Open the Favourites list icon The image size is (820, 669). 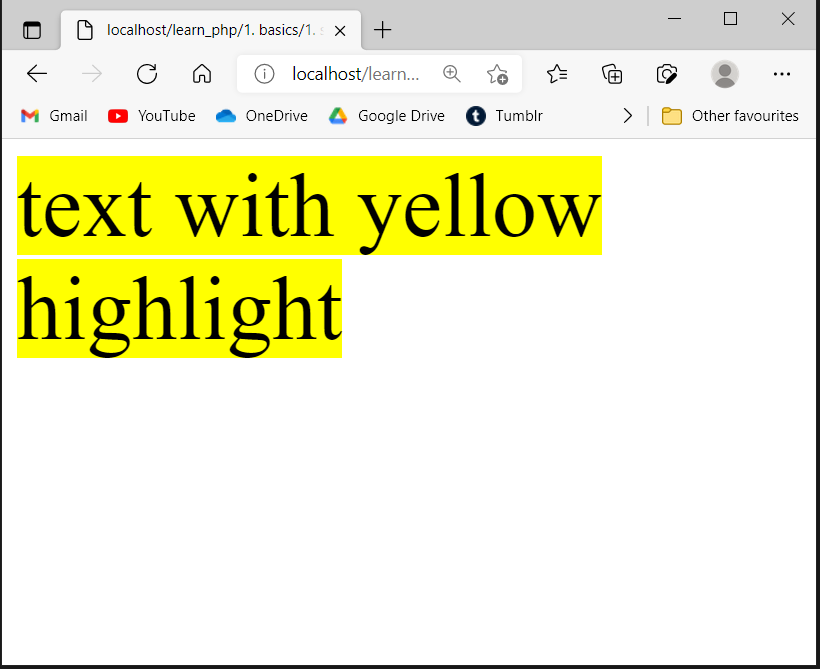(557, 74)
